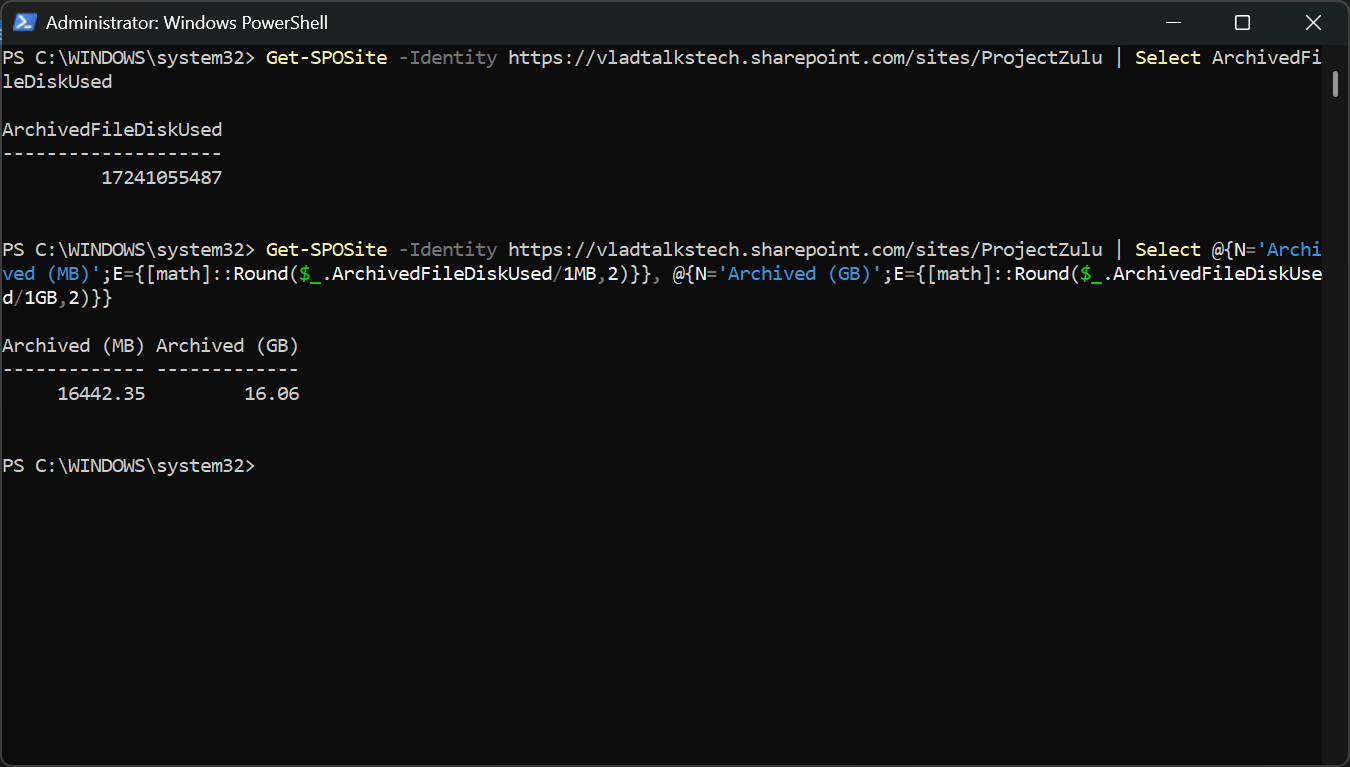Screen dimensions: 1350x767
Task: Click -Identity in the second command
Action: 447,250
